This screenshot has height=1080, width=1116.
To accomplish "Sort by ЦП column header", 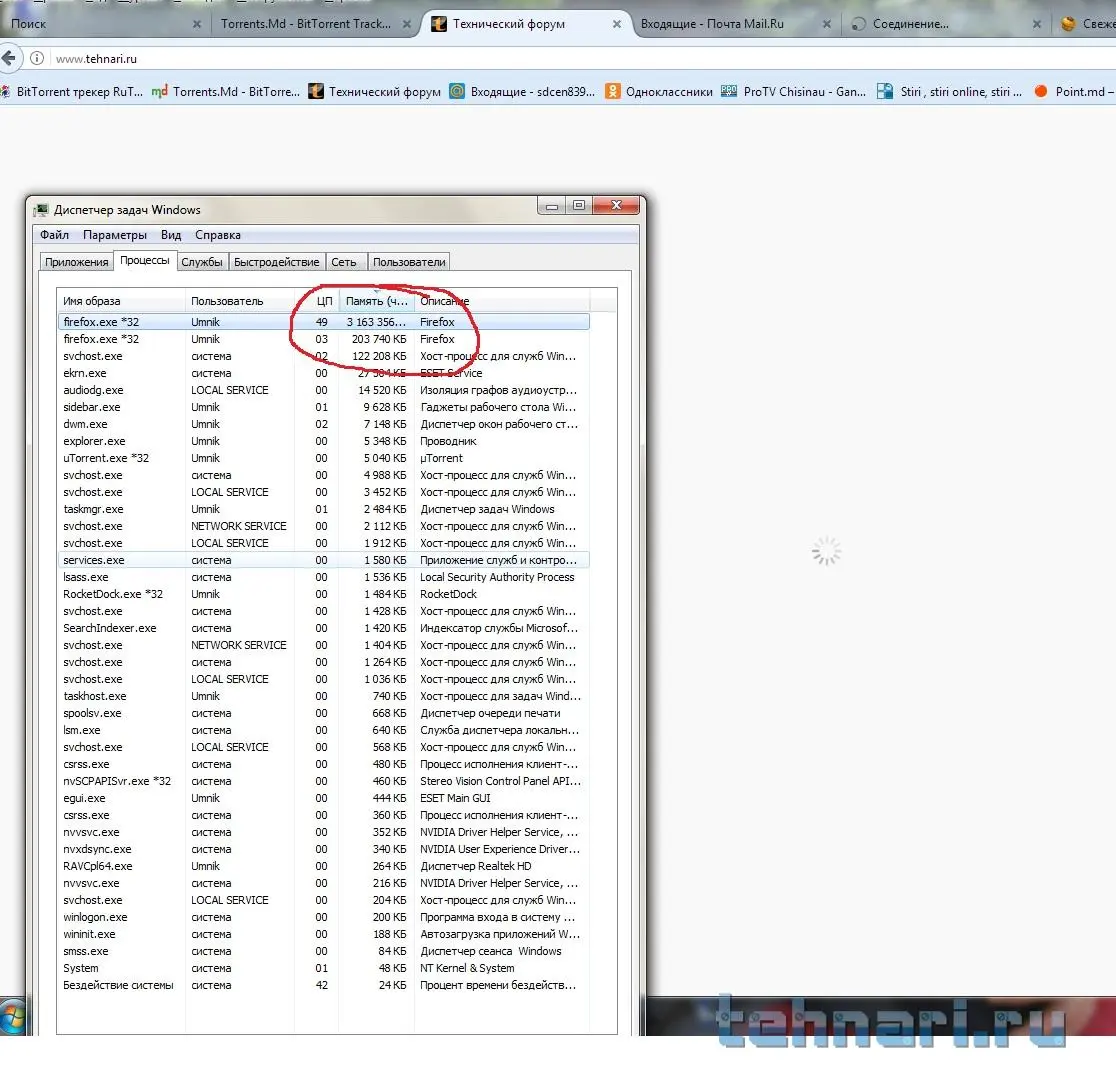I will [317, 300].
